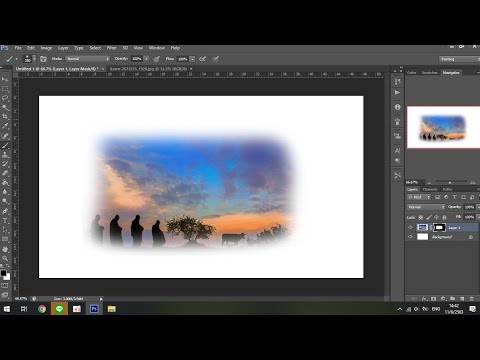Screen dimensions: 480x360
Task: Open the Filter menu
Action: (x=112, y=48)
